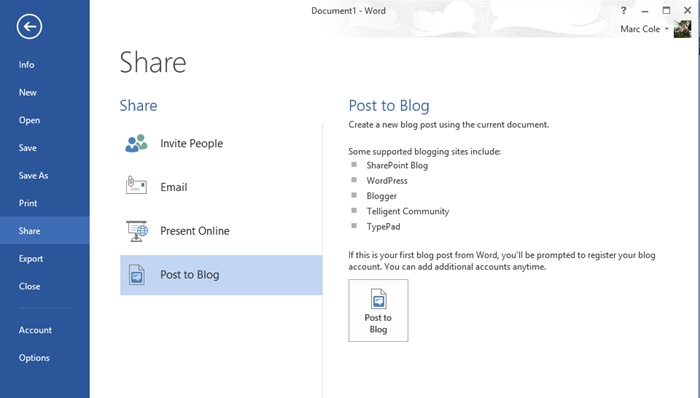This screenshot has width=700, height=398.
Task: Maximize the Word window
Action: coord(666,10)
